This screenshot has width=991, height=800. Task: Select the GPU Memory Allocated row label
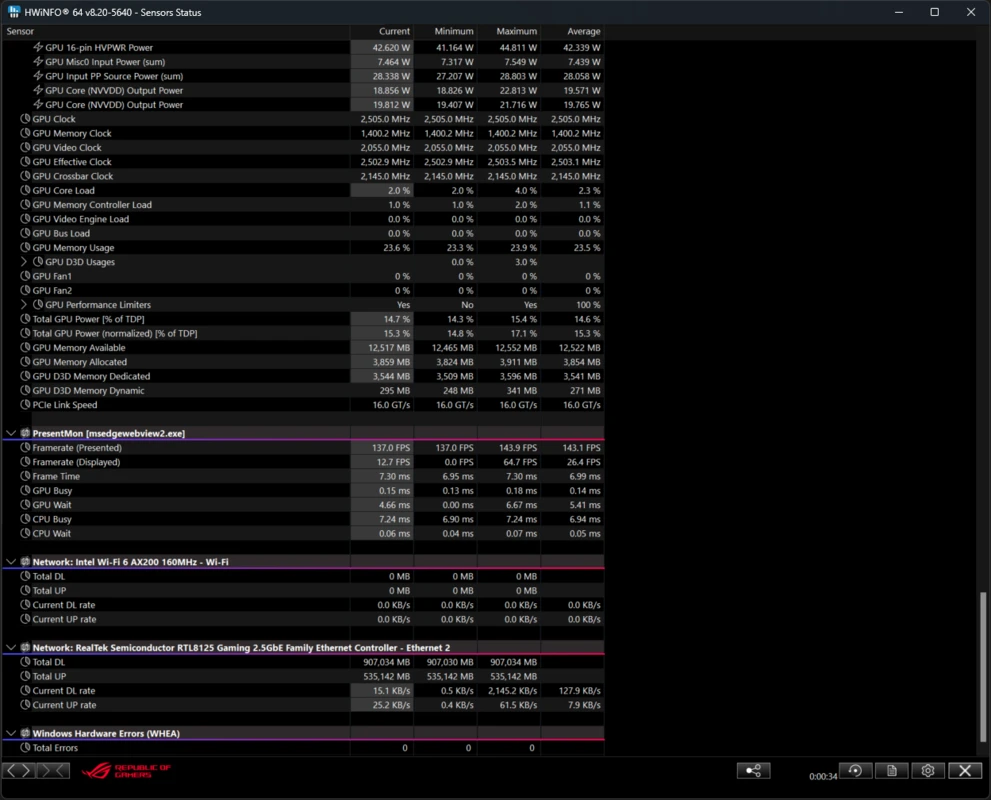tap(80, 362)
